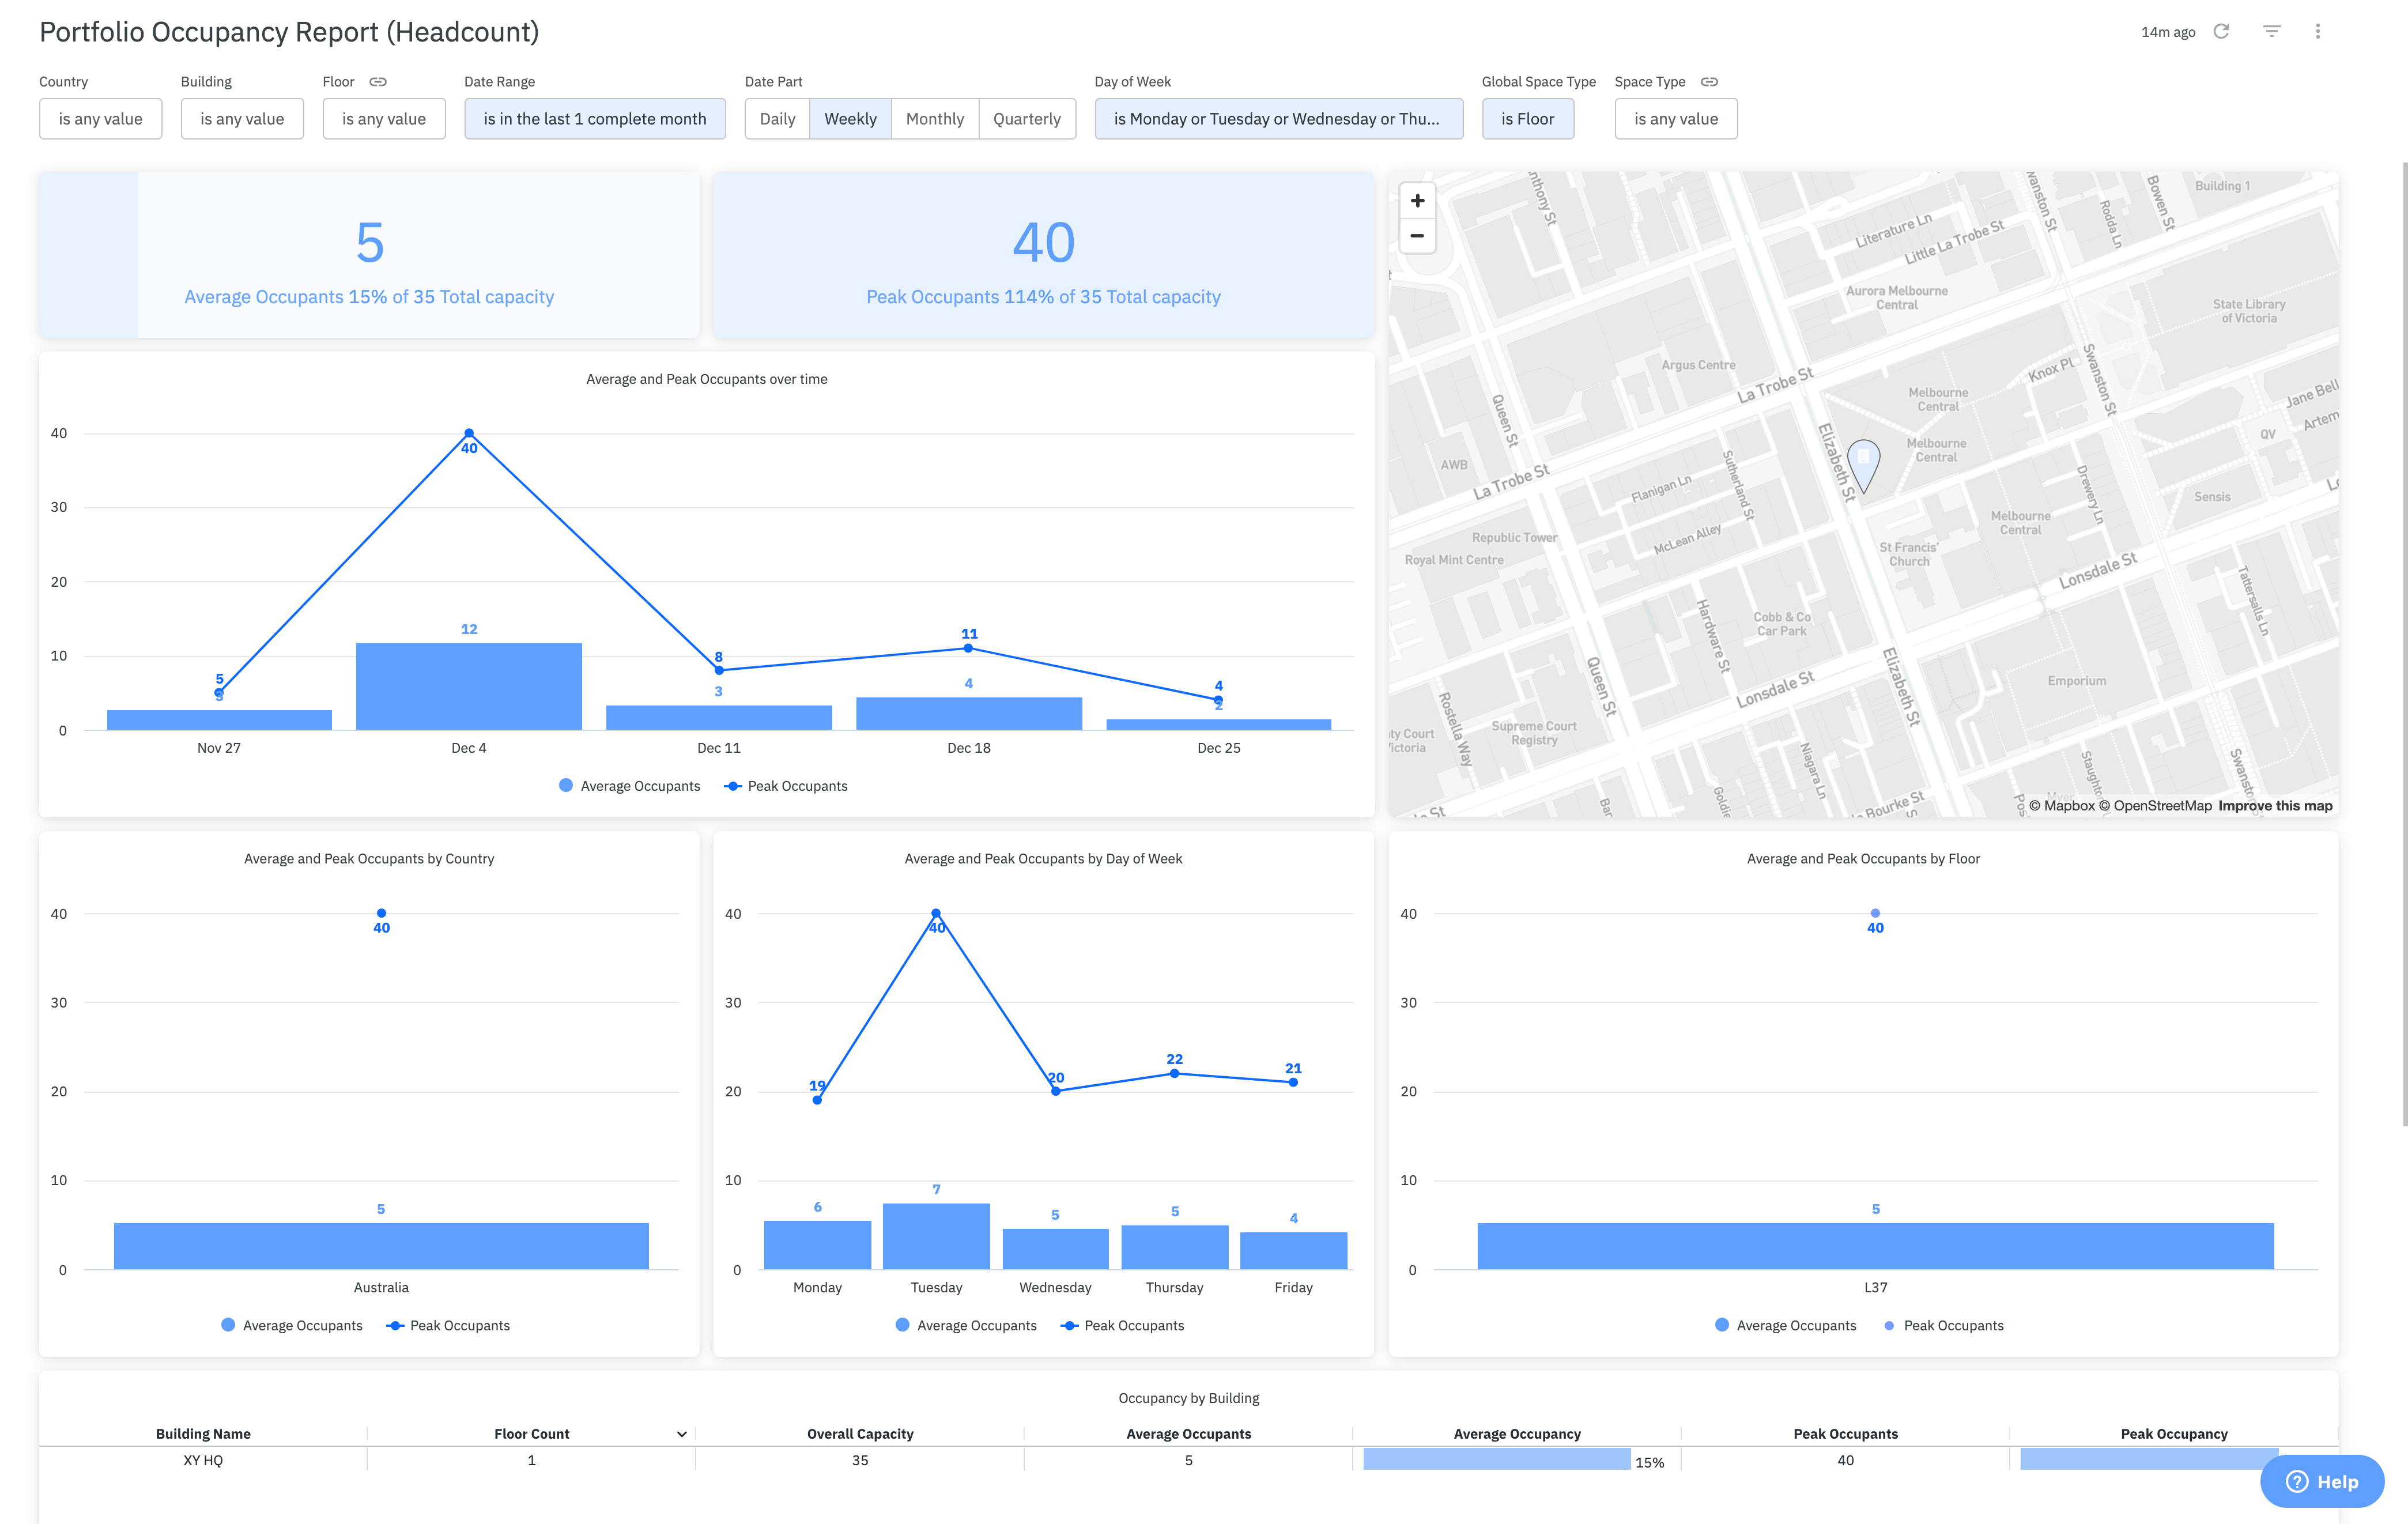Edit the Day of Week filter
2408x1524 pixels.
pos(1279,119)
